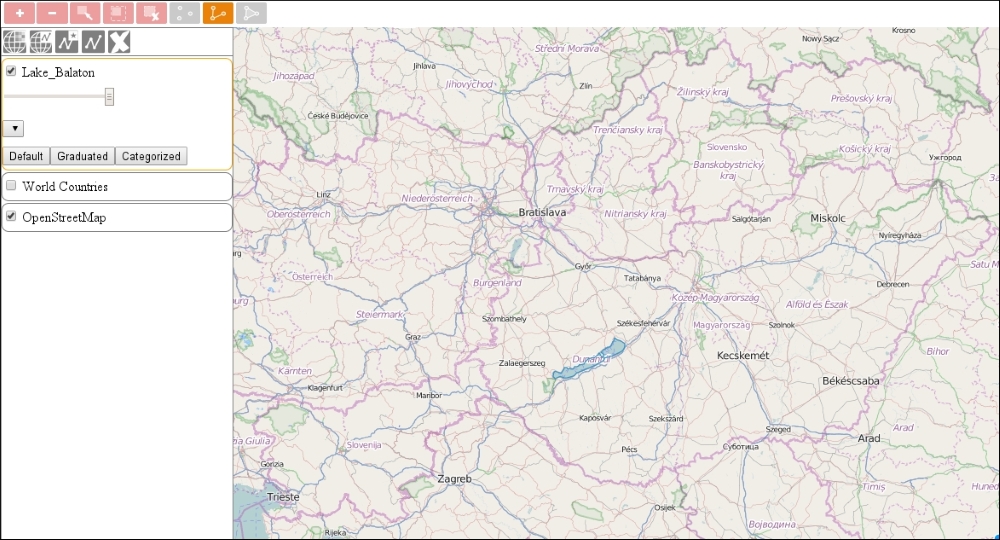Viewport: 1000px width, 540px height.
Task: Apply the Default style button
Action: [x=26, y=156]
